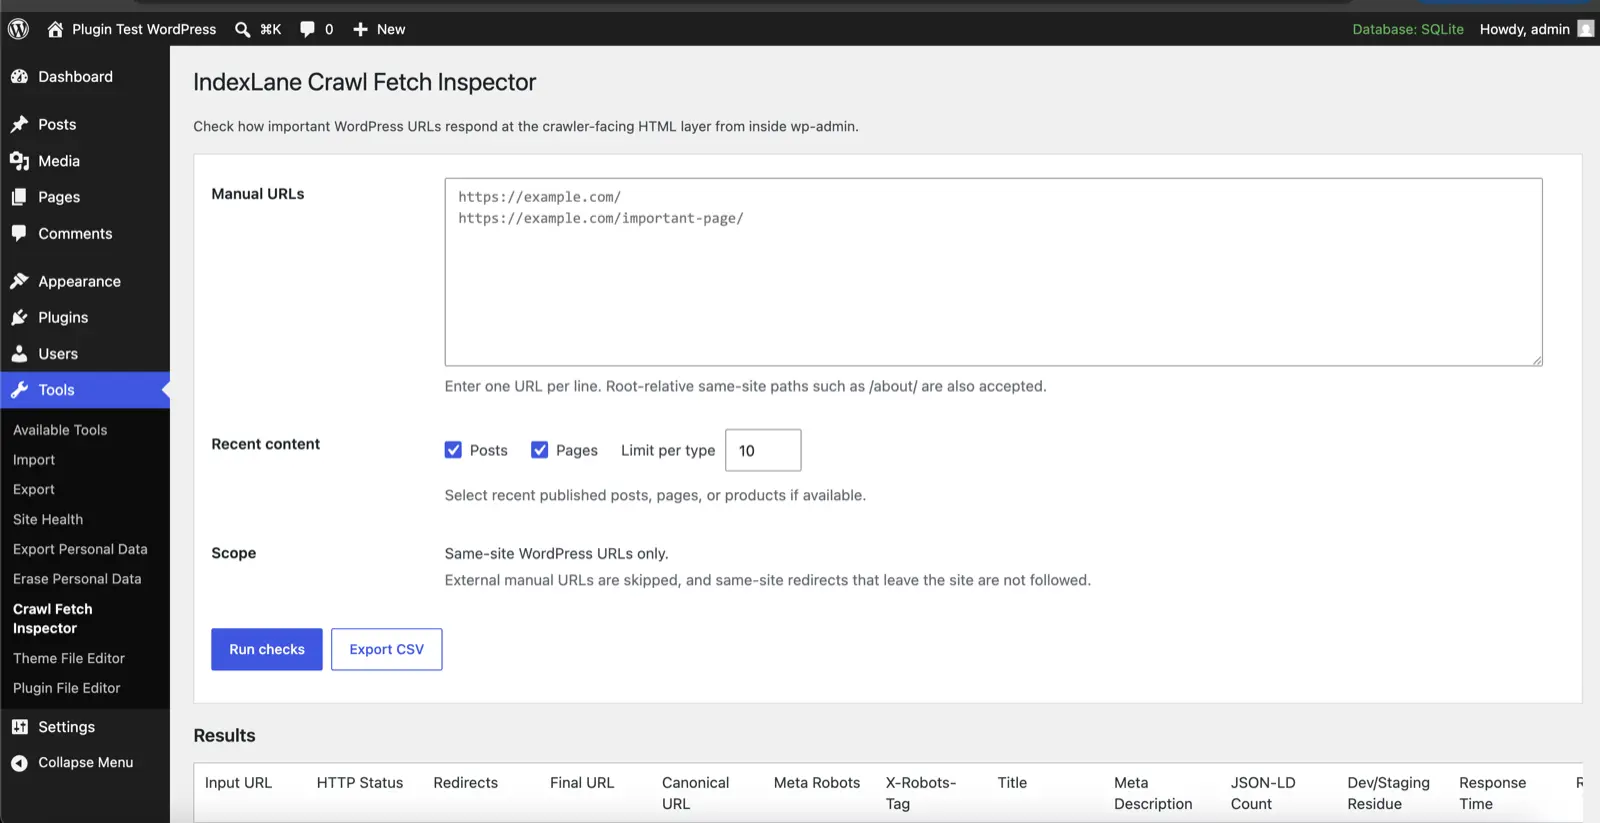Click the Plugins plug icon

tap(19, 317)
